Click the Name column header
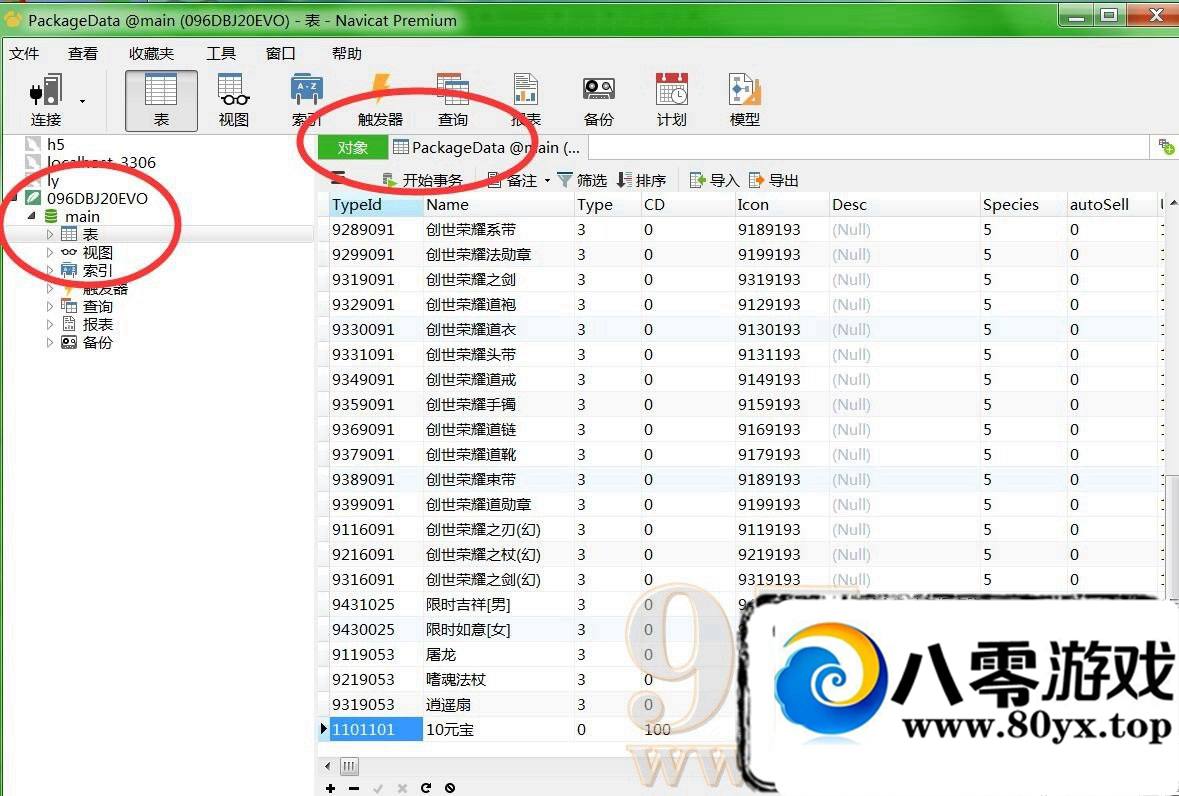Viewport: 1179px width, 796px height. pyautogui.click(x=499, y=204)
